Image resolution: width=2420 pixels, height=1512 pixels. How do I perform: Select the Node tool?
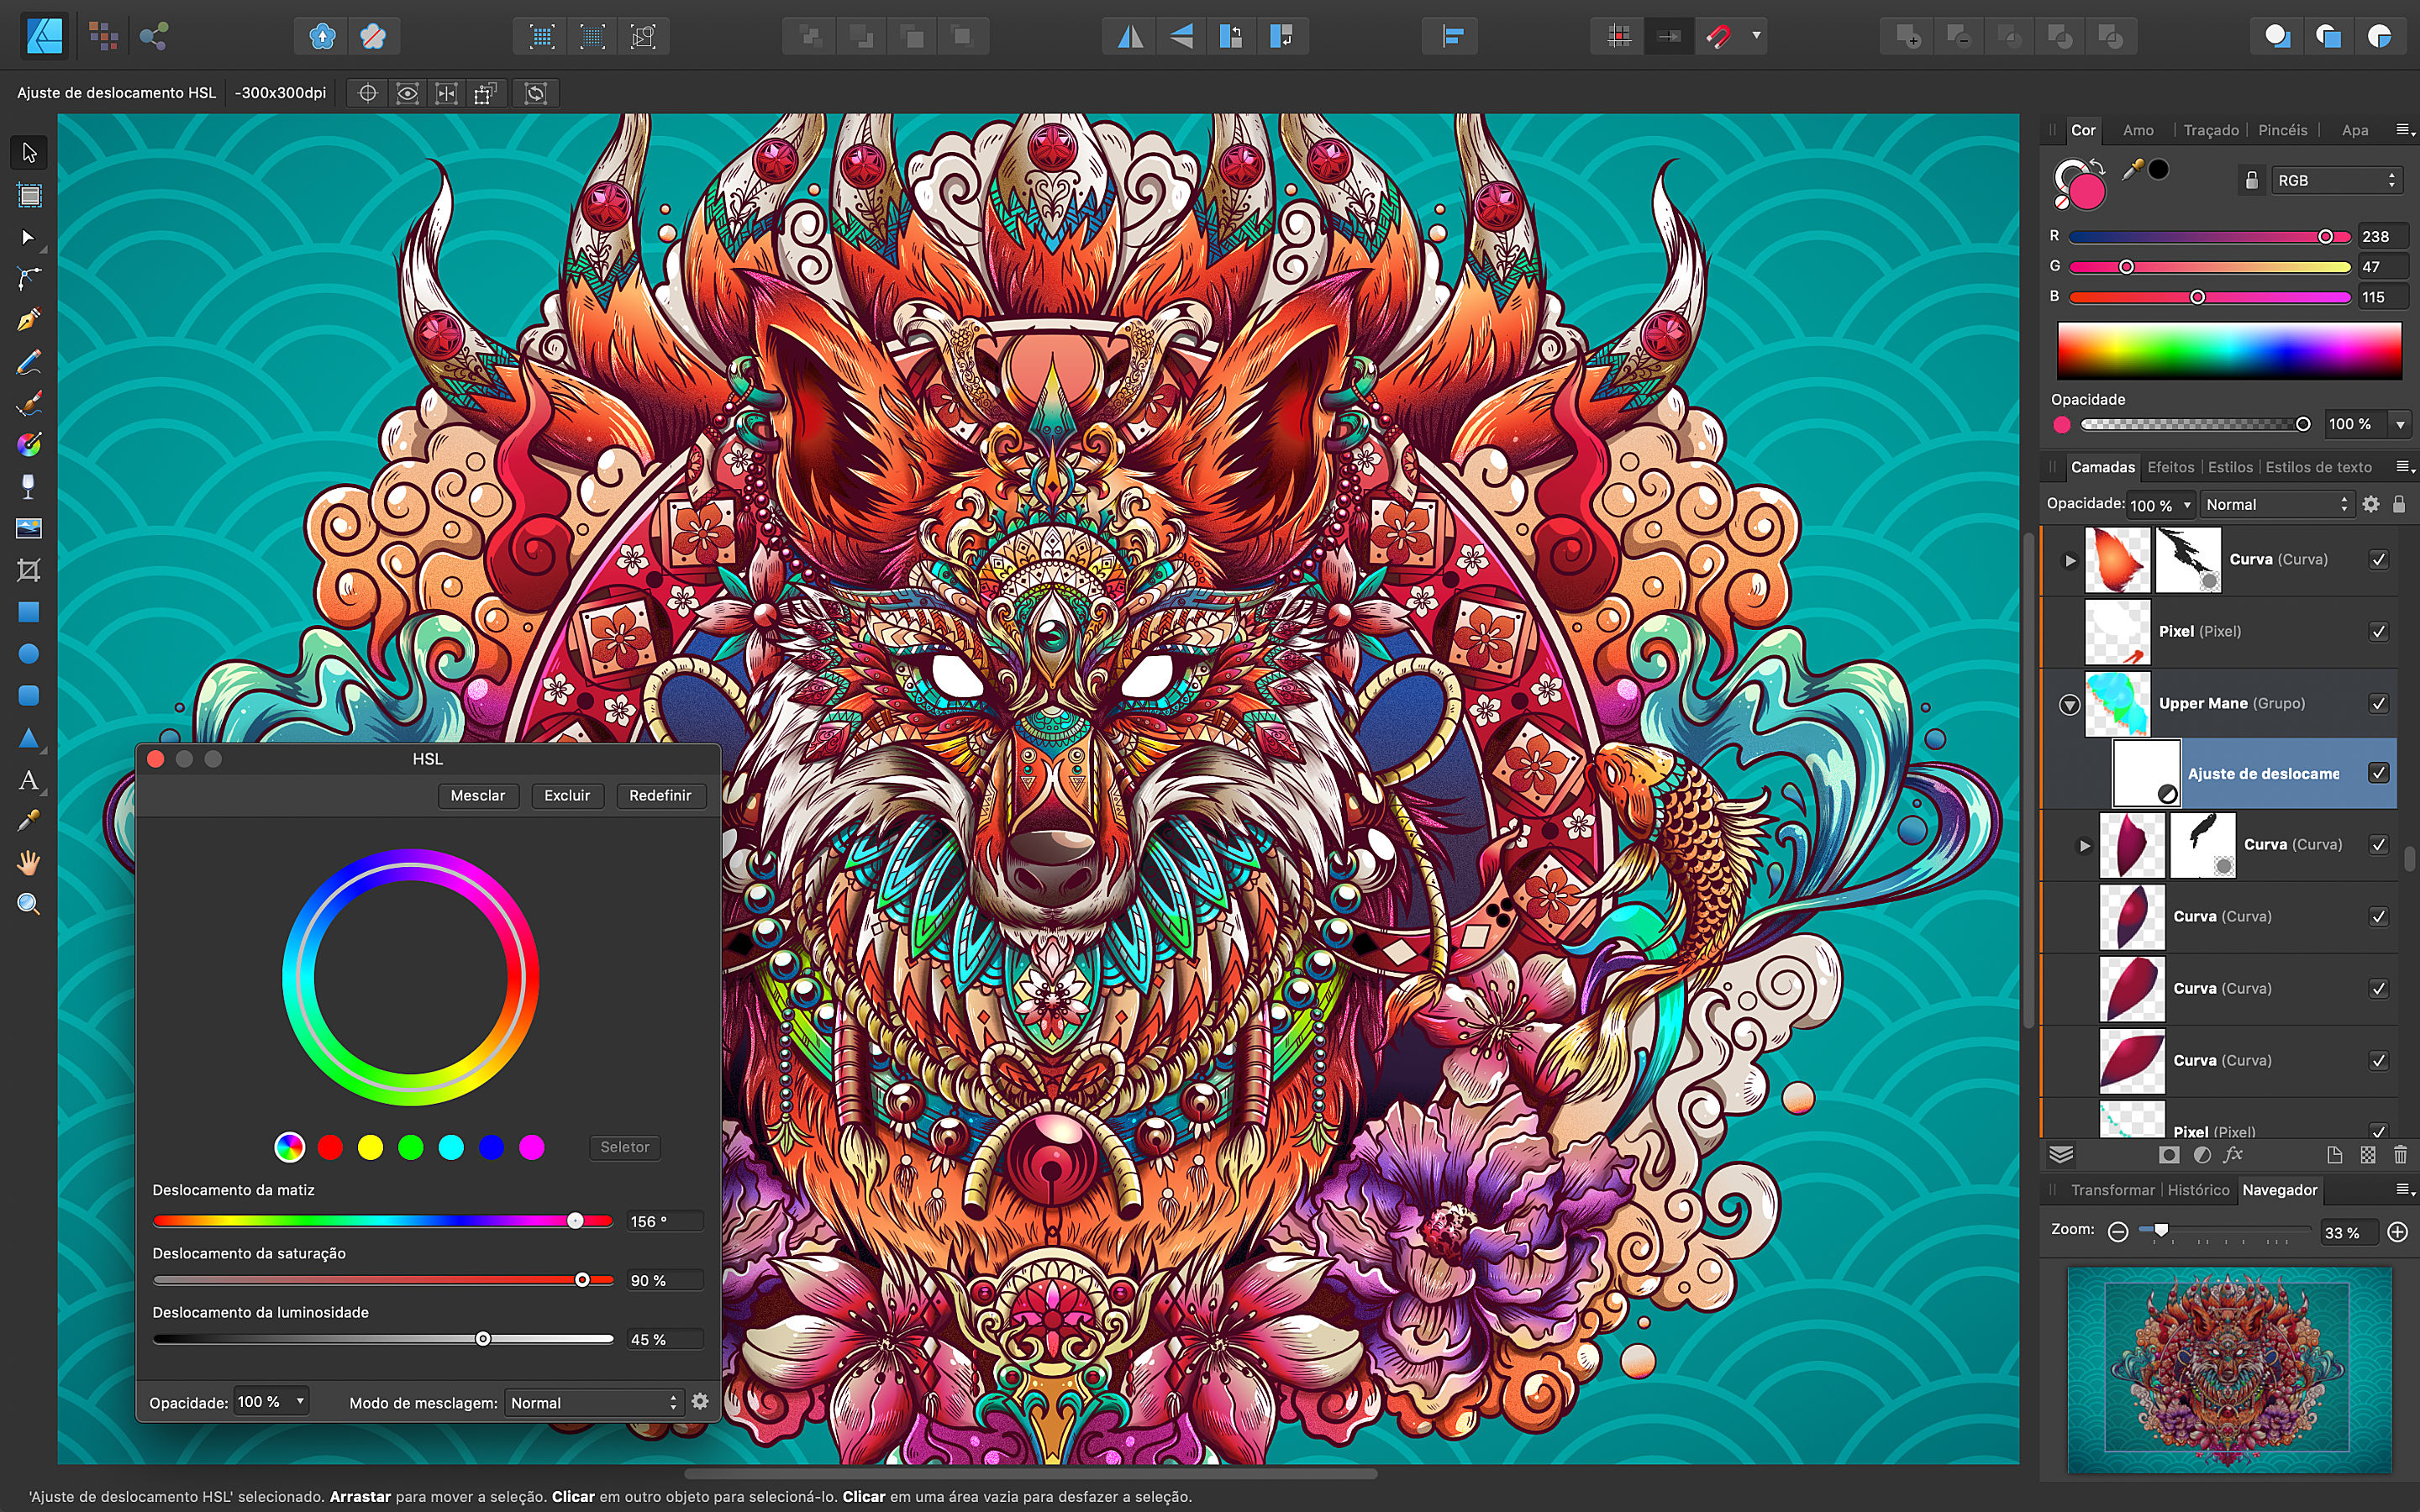26,279
